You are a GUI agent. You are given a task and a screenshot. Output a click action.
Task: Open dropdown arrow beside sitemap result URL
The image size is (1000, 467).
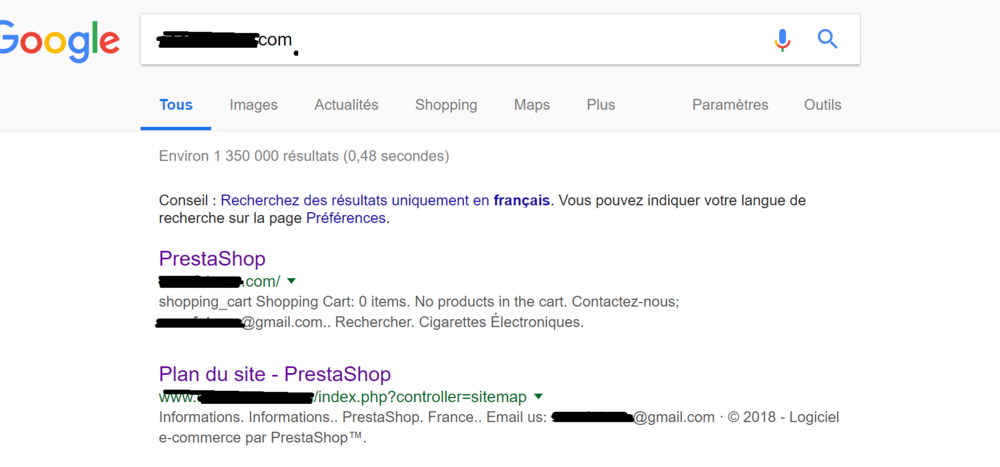pyautogui.click(x=538, y=396)
